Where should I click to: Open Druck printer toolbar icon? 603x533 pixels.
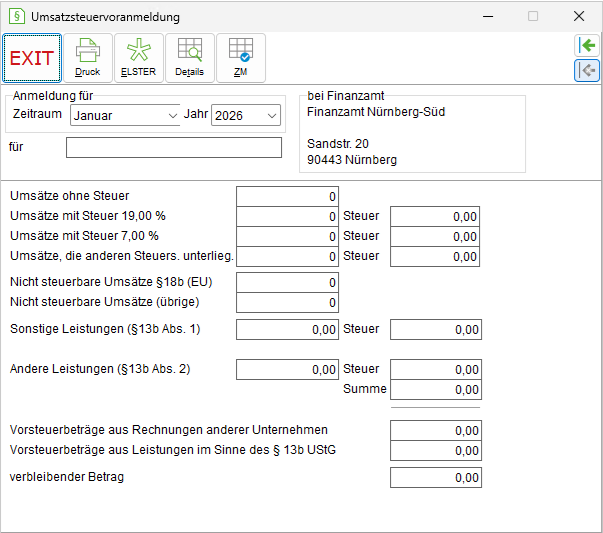point(88,58)
